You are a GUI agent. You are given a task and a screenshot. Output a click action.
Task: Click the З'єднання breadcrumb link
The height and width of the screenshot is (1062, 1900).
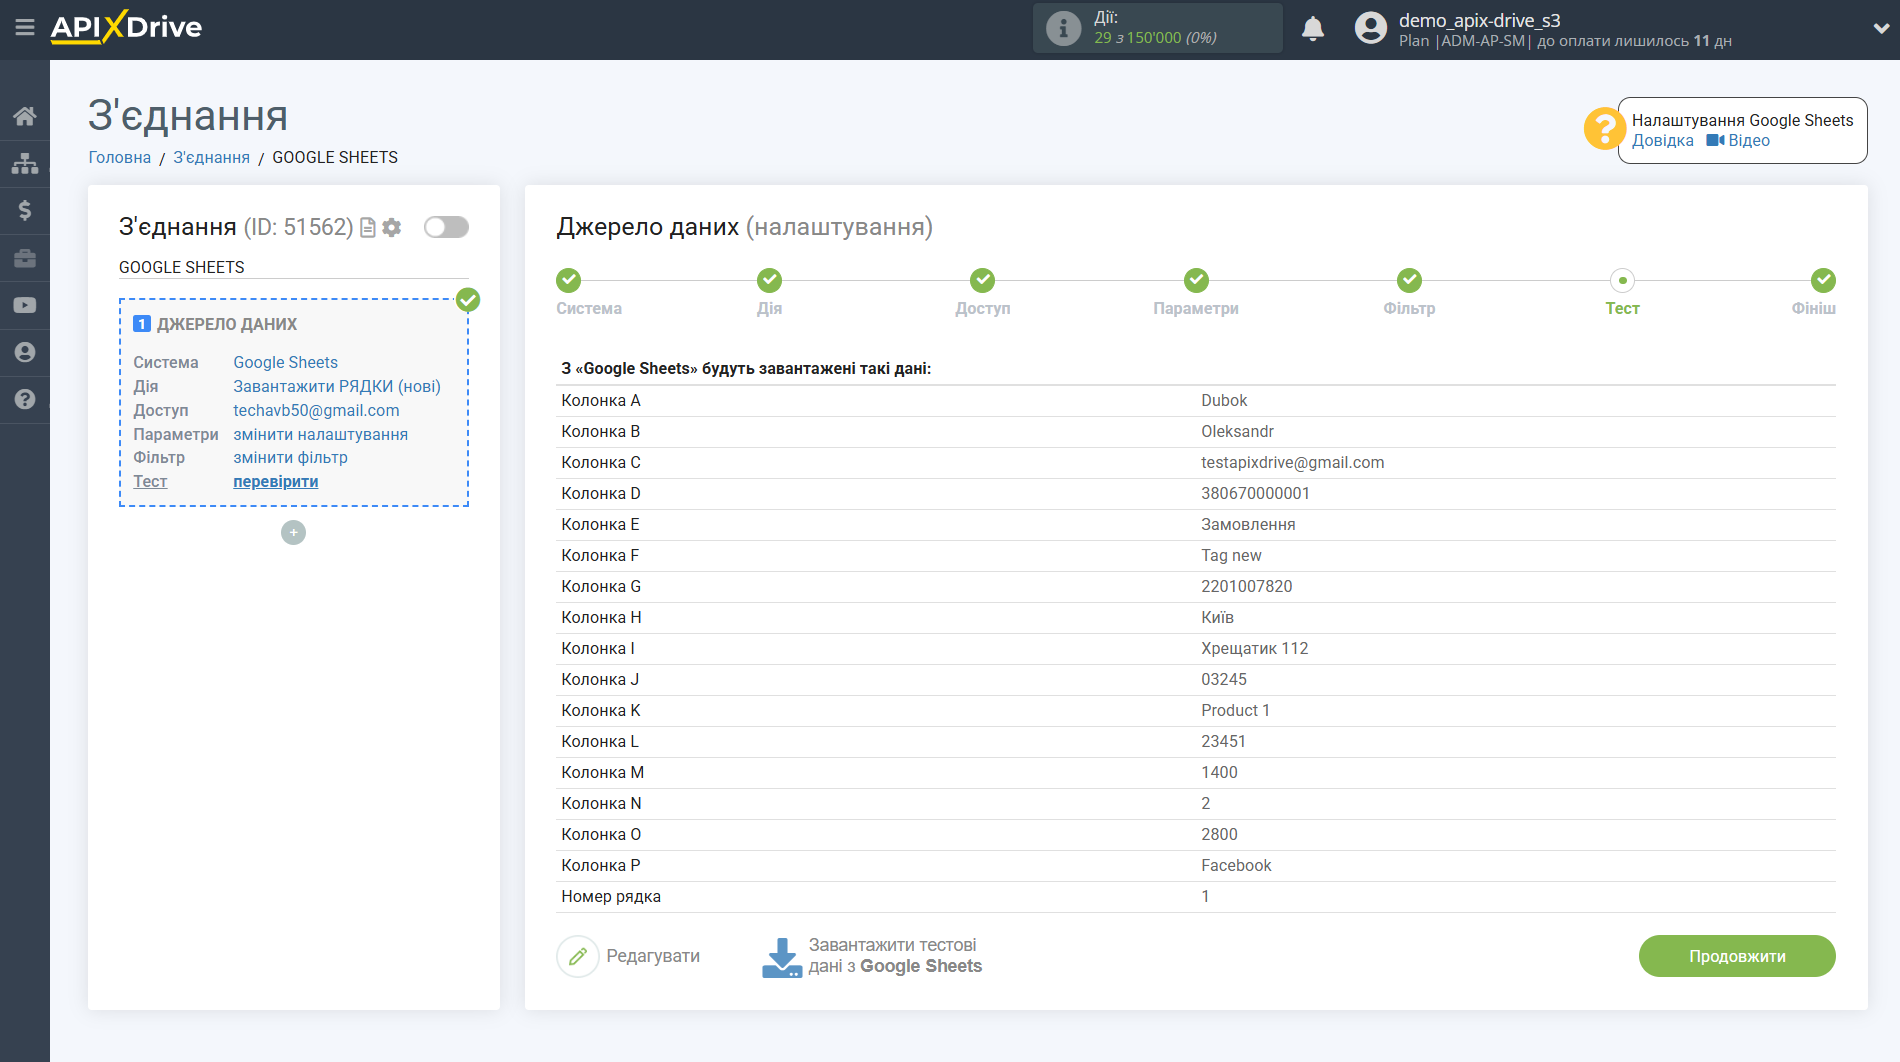click(212, 158)
